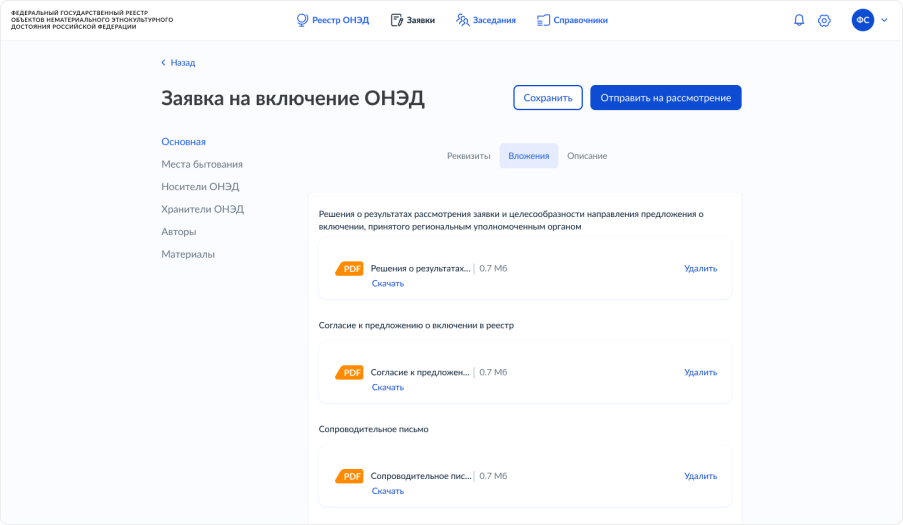903x525 pixels.
Task: Click the Заявка на включение ОНЭД heading
Action: click(293, 98)
